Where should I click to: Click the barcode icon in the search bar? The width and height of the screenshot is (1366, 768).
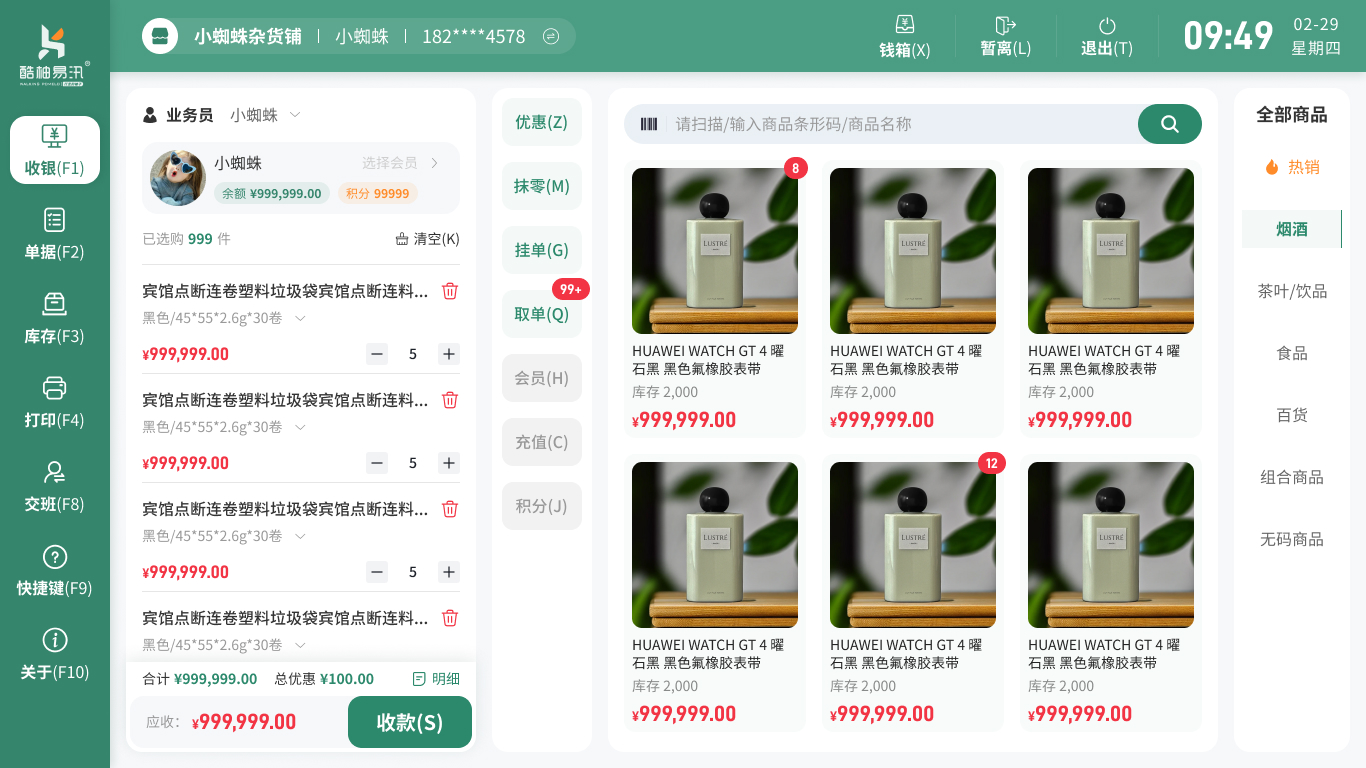[x=649, y=124]
